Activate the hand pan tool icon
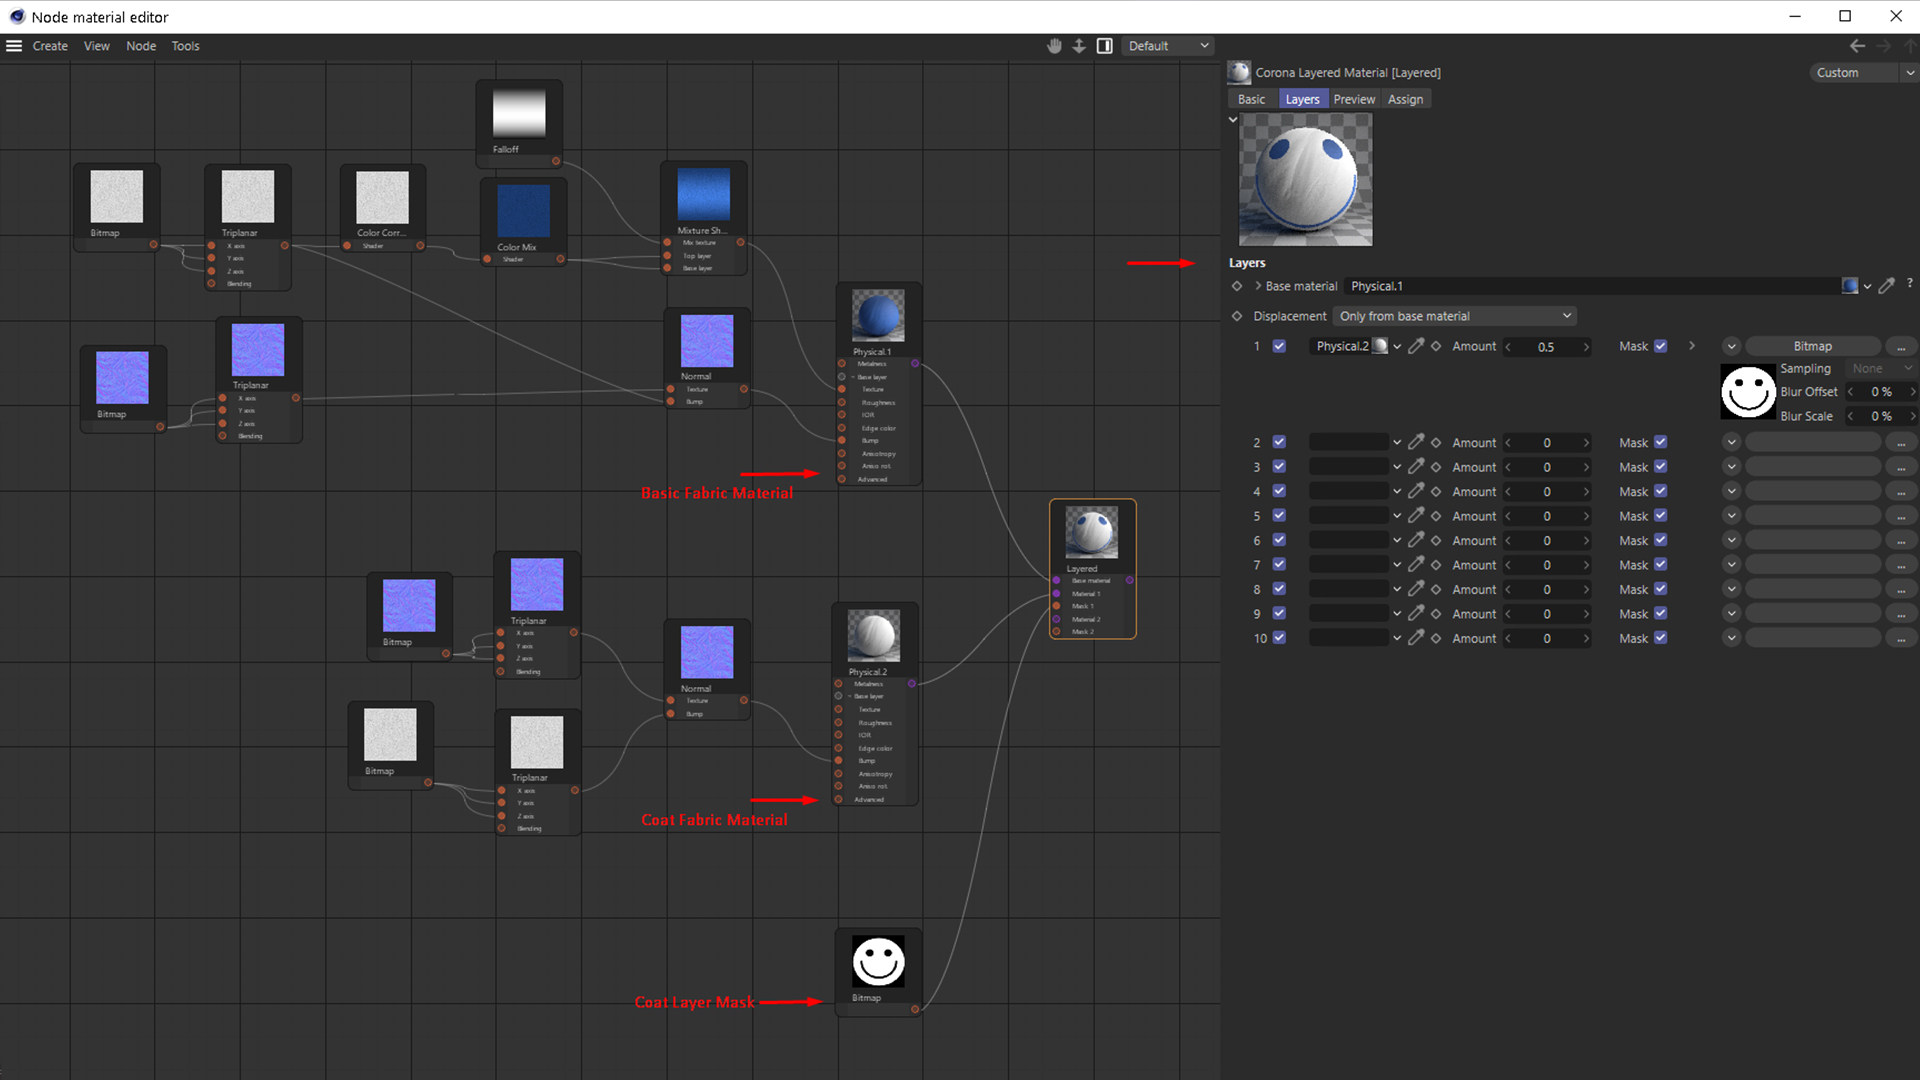This screenshot has width=1920, height=1080. coord(1054,46)
